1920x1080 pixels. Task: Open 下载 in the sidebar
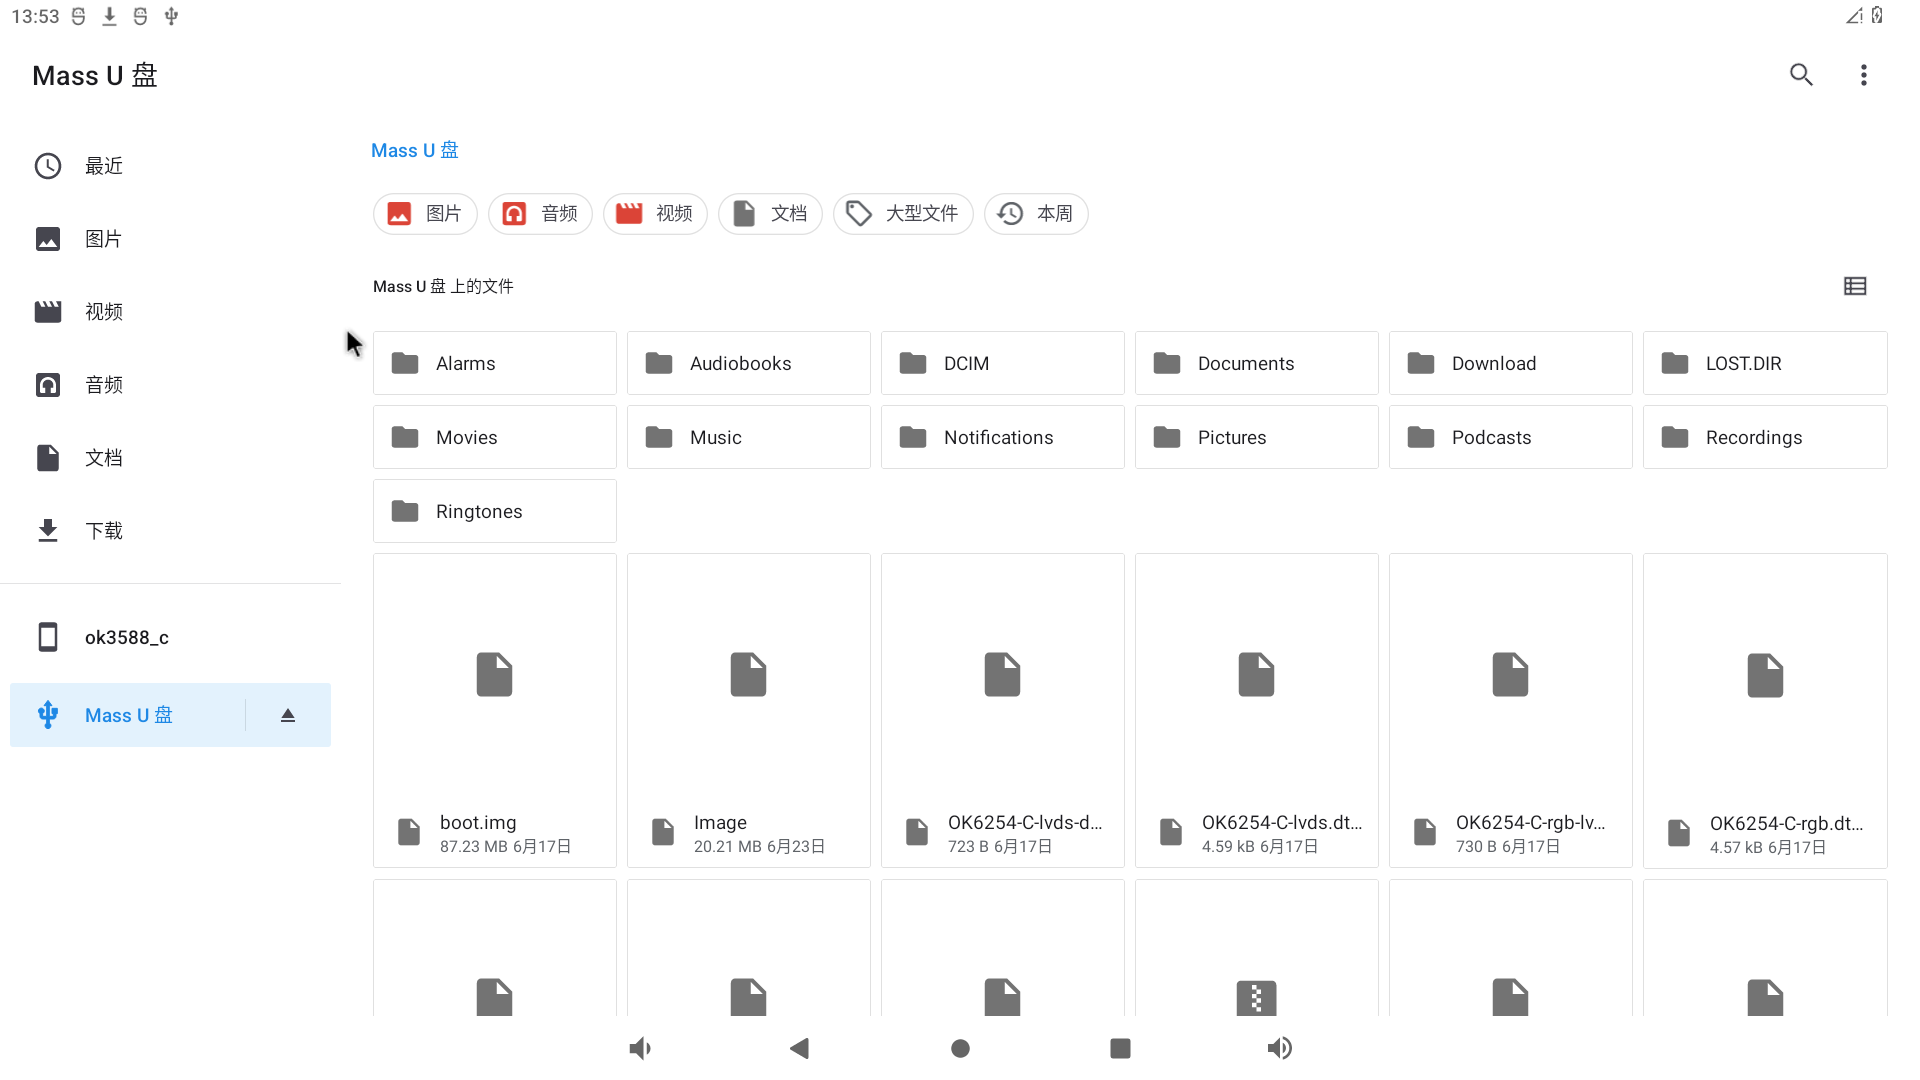[x=170, y=531]
